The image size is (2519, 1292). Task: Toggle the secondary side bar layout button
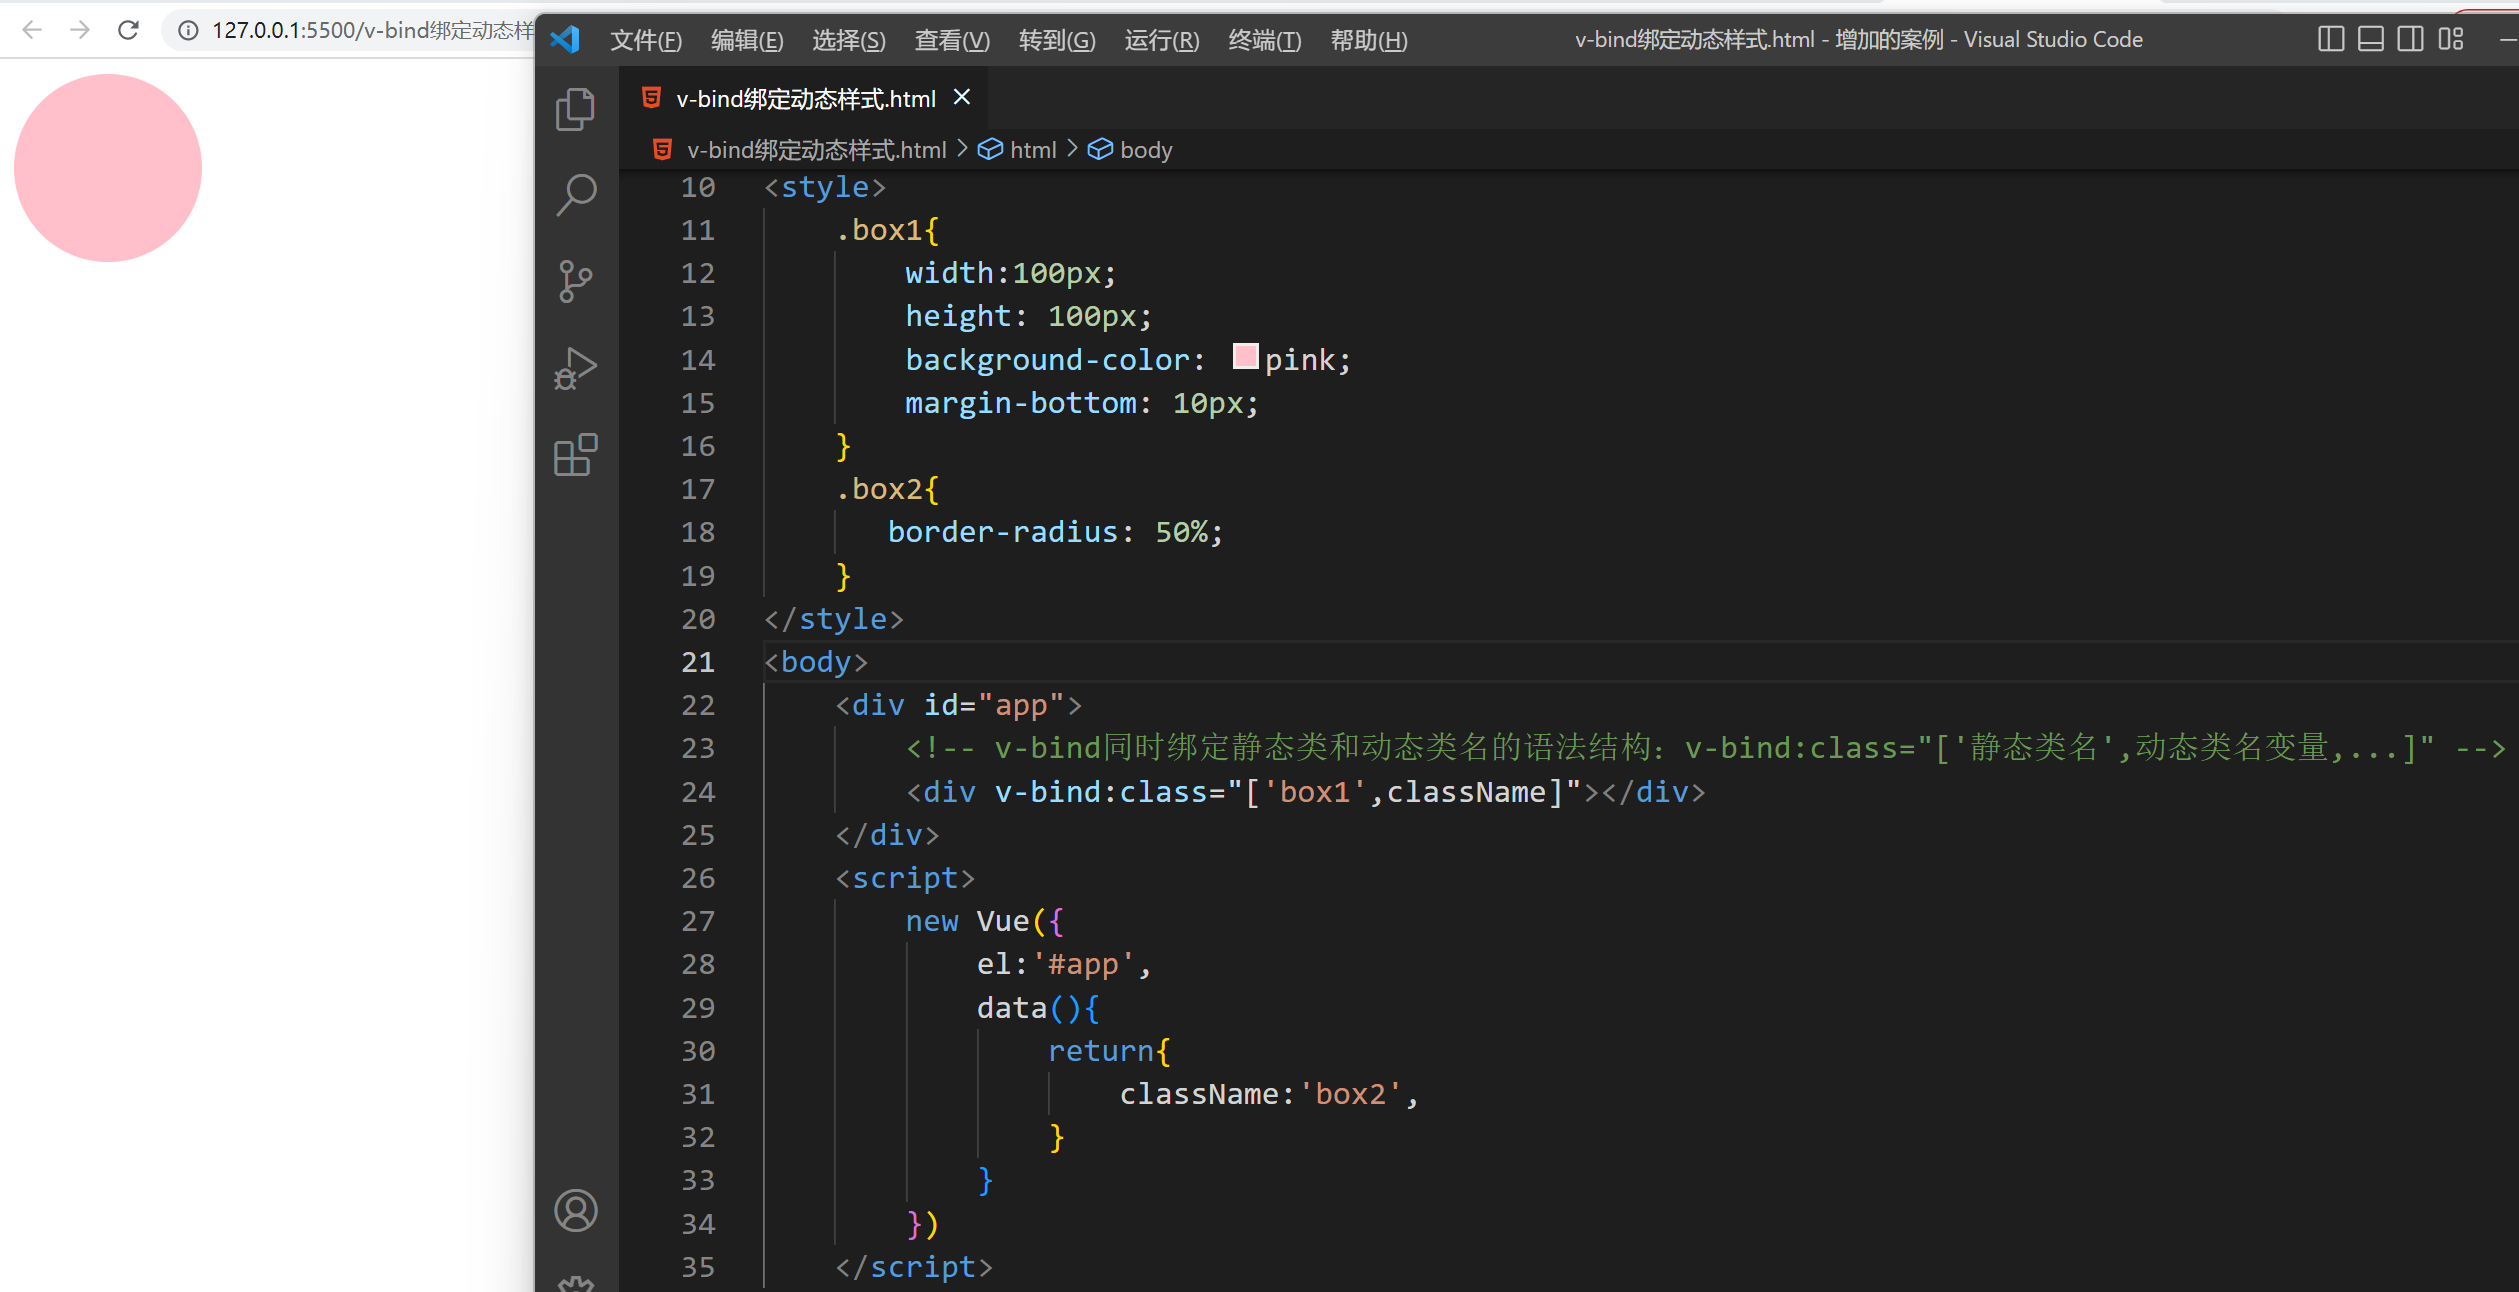[2410, 39]
